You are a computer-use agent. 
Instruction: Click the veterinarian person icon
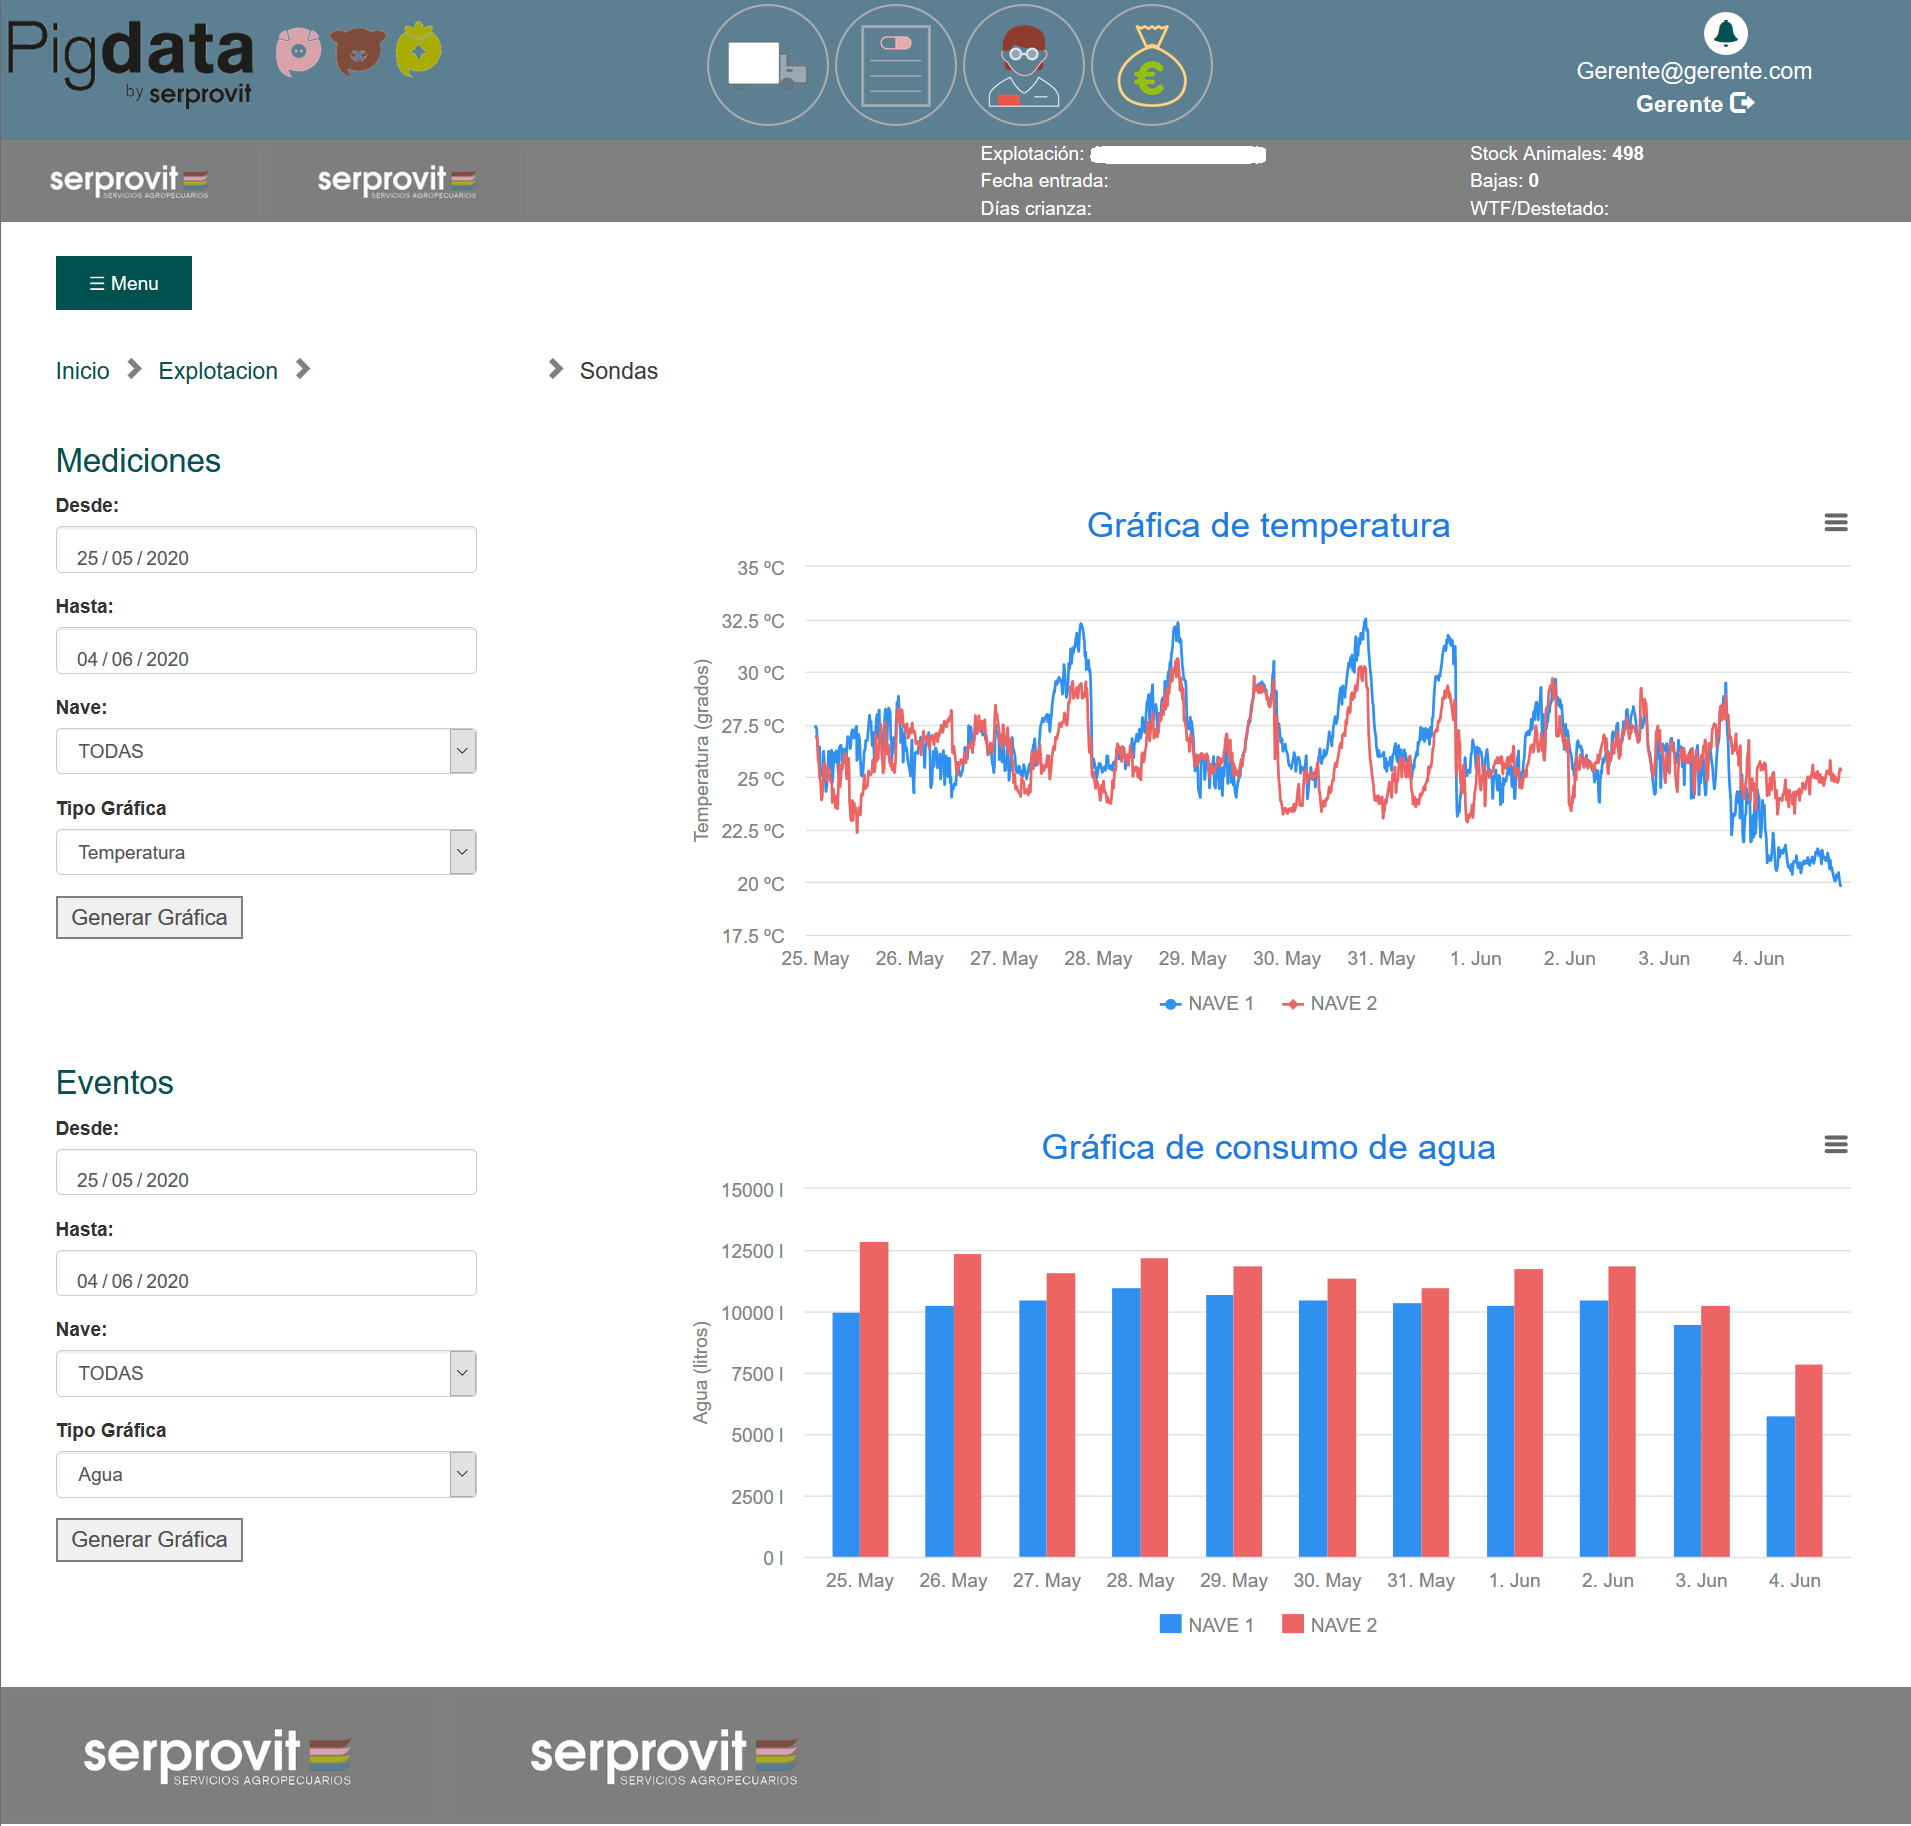[1023, 66]
